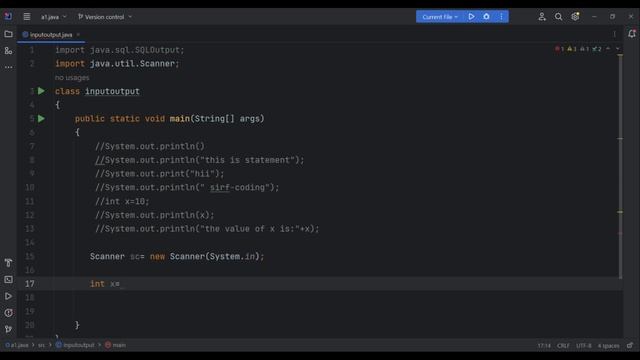The height and width of the screenshot is (360, 640).
Task: Click the 'Scanner(System.in)' text on line 15
Action: pos(215,256)
